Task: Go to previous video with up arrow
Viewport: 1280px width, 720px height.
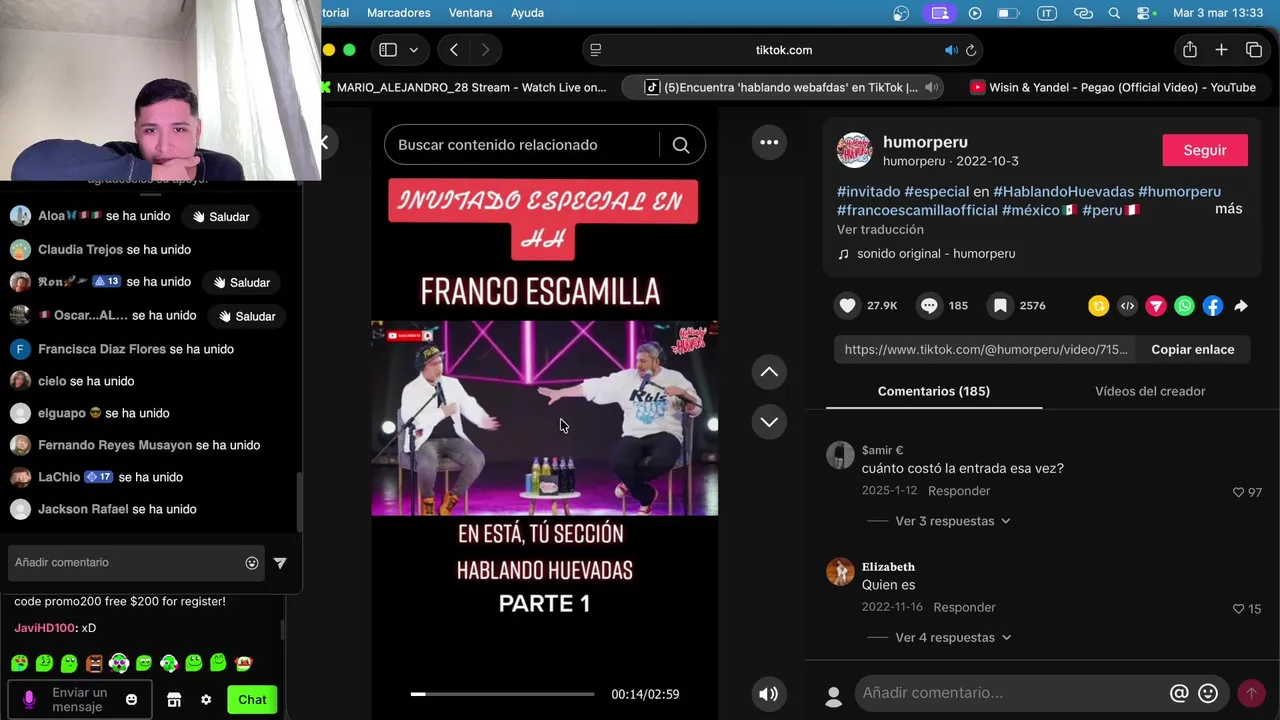Action: [x=769, y=372]
